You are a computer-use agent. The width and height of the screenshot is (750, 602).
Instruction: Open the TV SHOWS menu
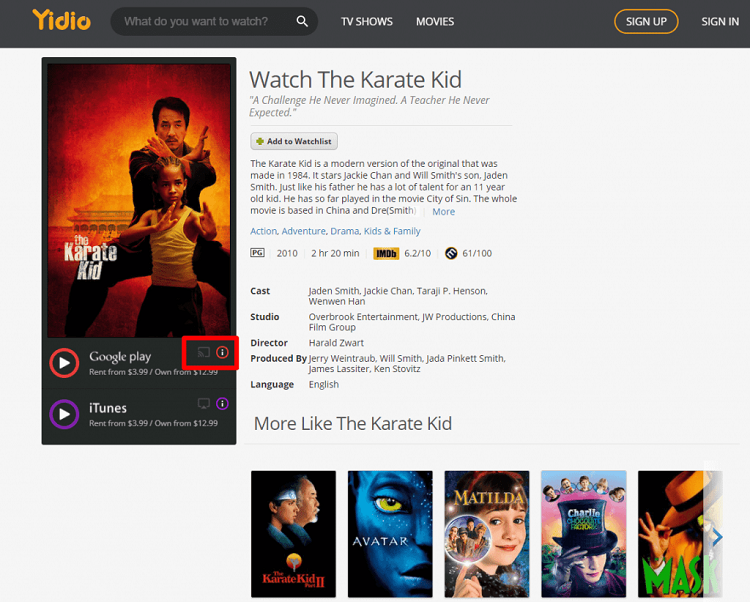point(366,22)
